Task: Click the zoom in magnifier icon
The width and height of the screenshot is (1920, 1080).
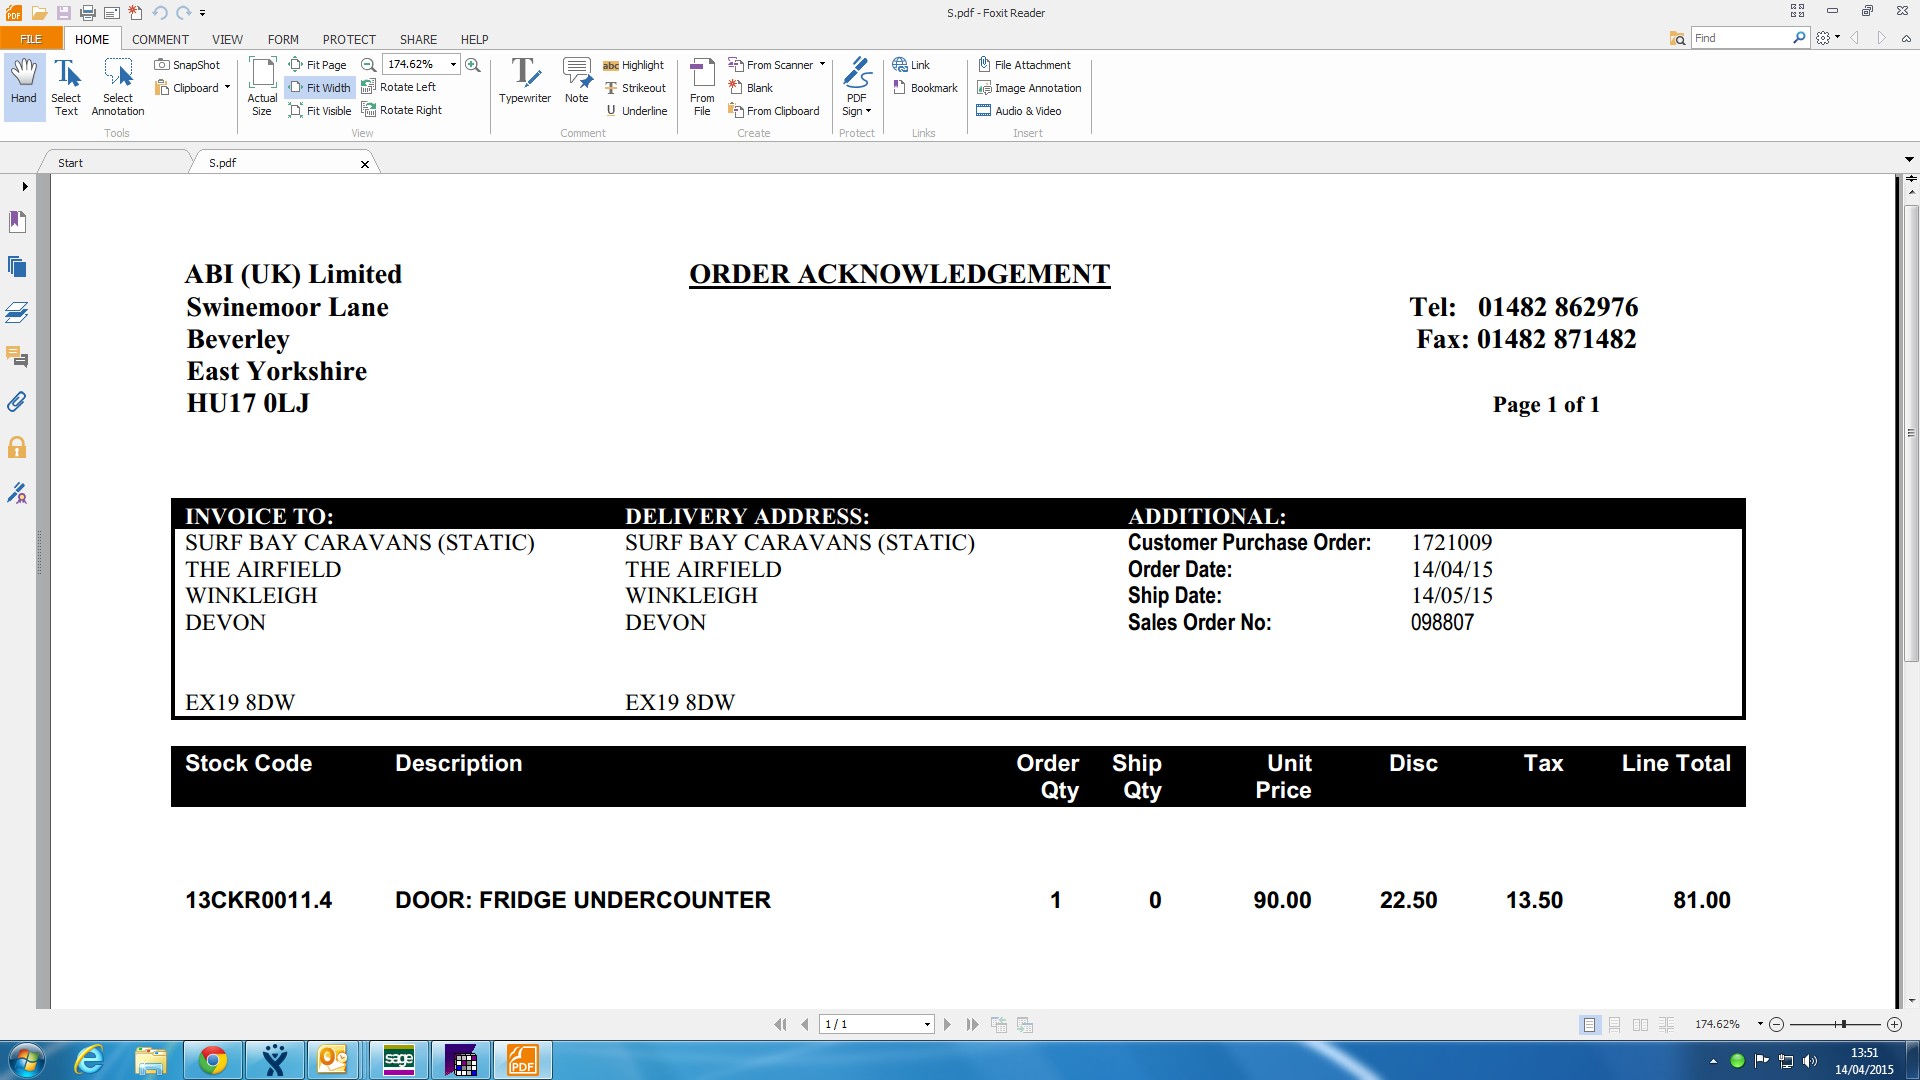Action: [473, 65]
